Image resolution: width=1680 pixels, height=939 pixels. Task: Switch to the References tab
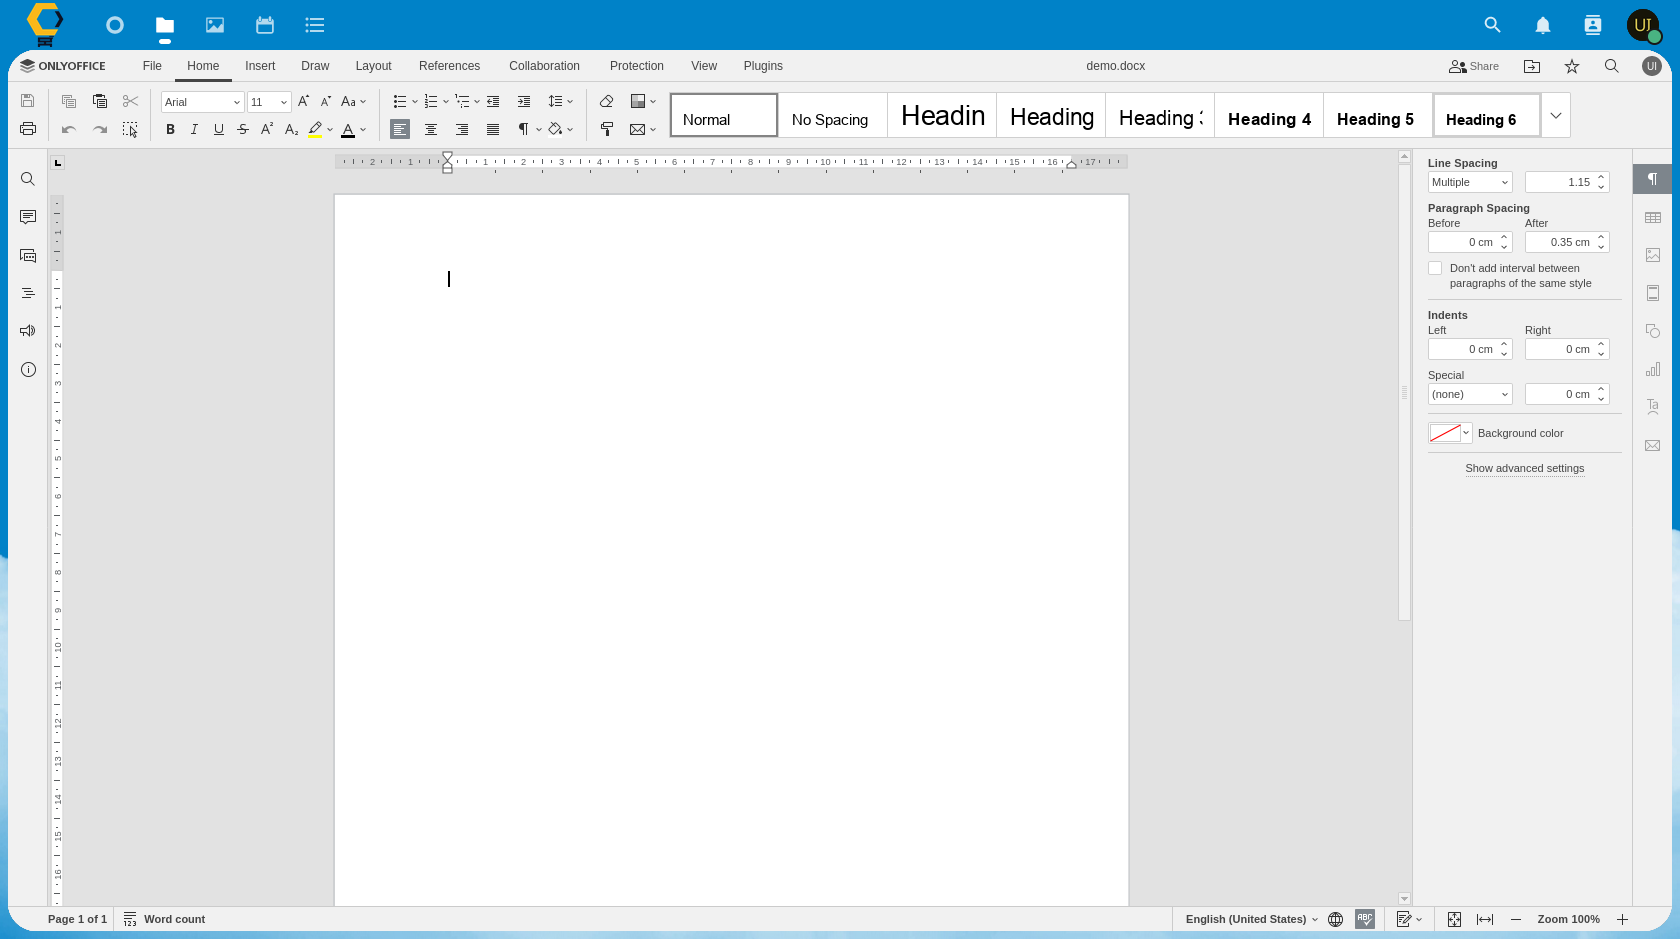(449, 66)
